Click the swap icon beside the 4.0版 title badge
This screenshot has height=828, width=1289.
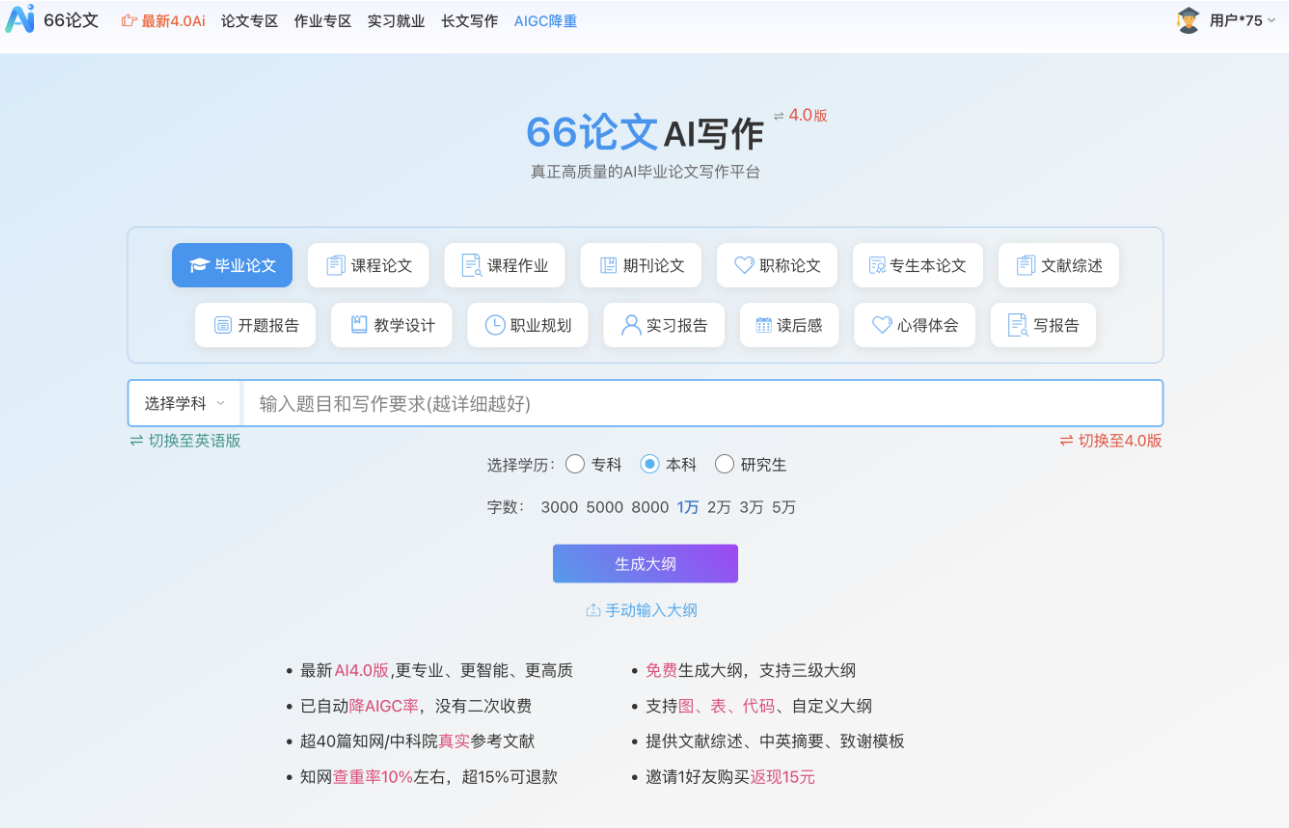779,116
